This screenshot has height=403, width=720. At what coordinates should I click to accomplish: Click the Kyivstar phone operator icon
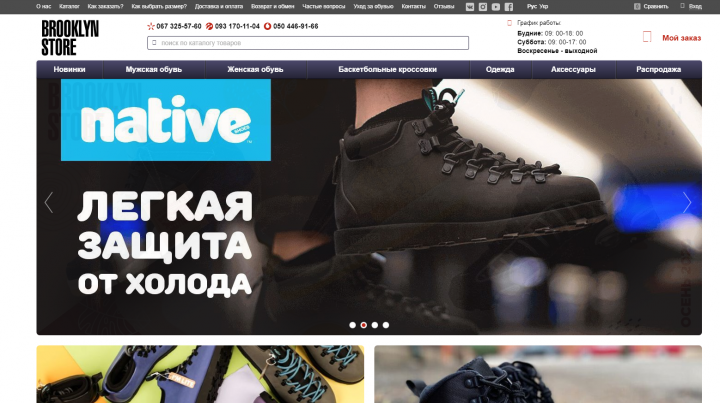[x=151, y=26]
